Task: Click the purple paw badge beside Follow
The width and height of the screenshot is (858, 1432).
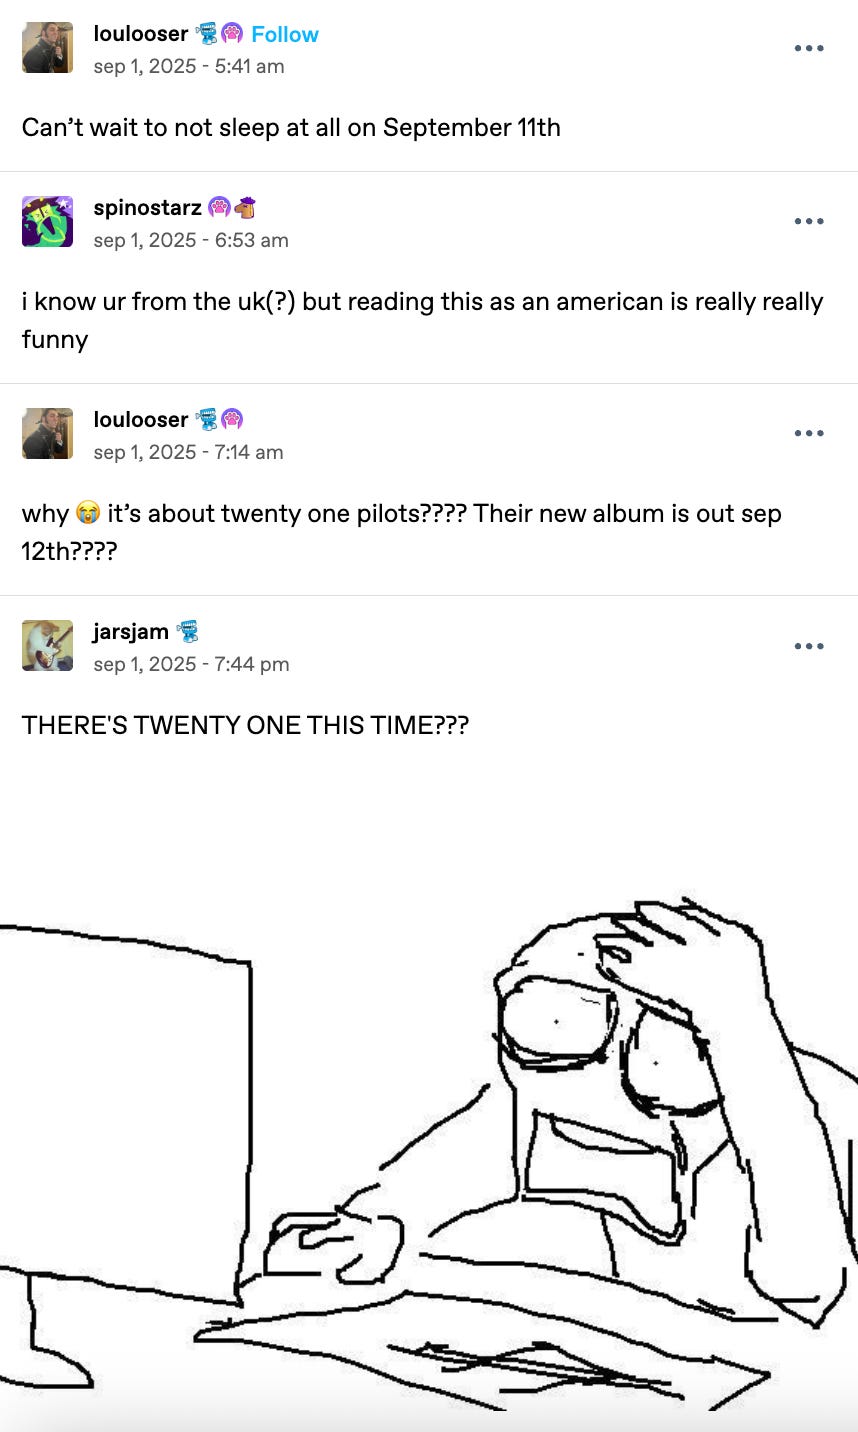Action: (x=232, y=33)
